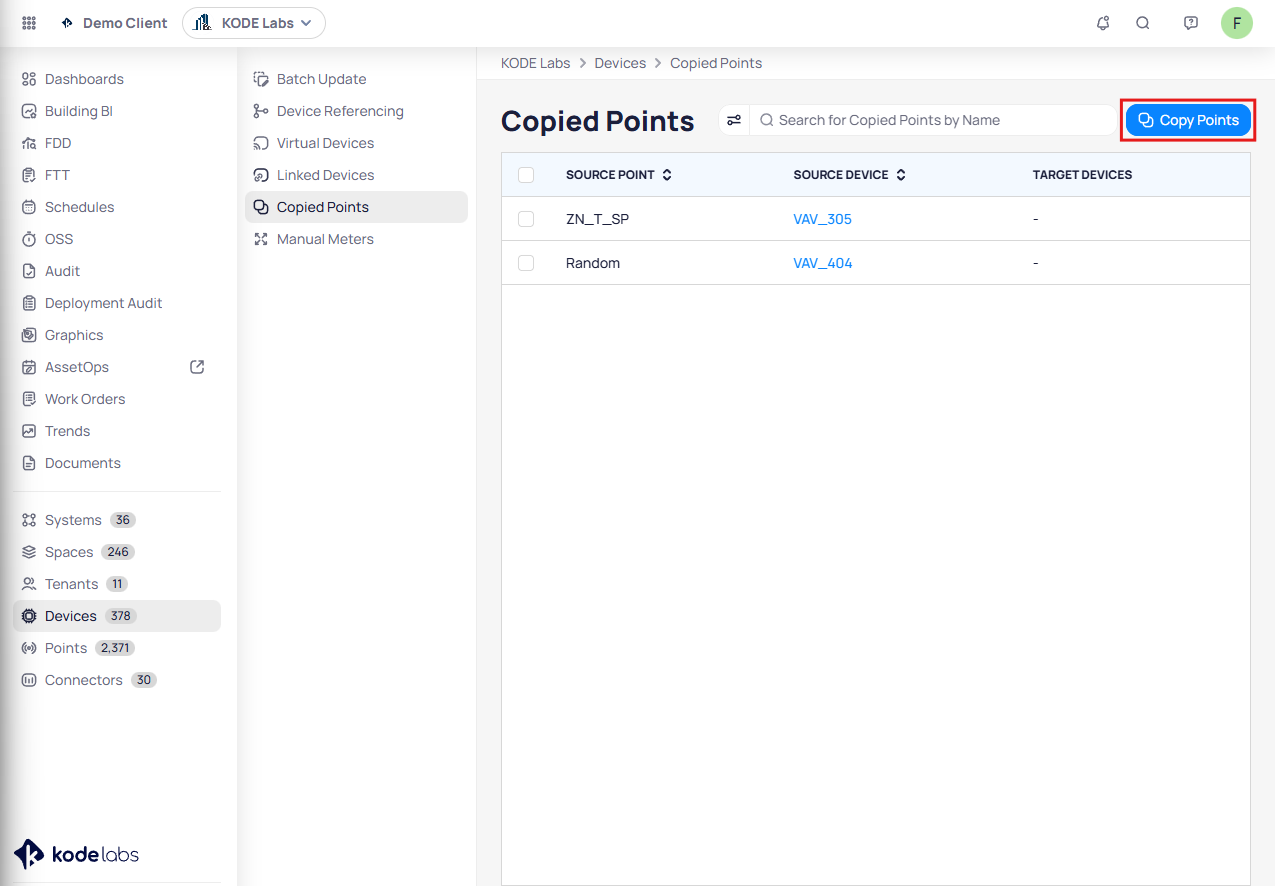The height and width of the screenshot is (886, 1275).
Task: Open the apps grid launcher icon
Action: pos(29,23)
